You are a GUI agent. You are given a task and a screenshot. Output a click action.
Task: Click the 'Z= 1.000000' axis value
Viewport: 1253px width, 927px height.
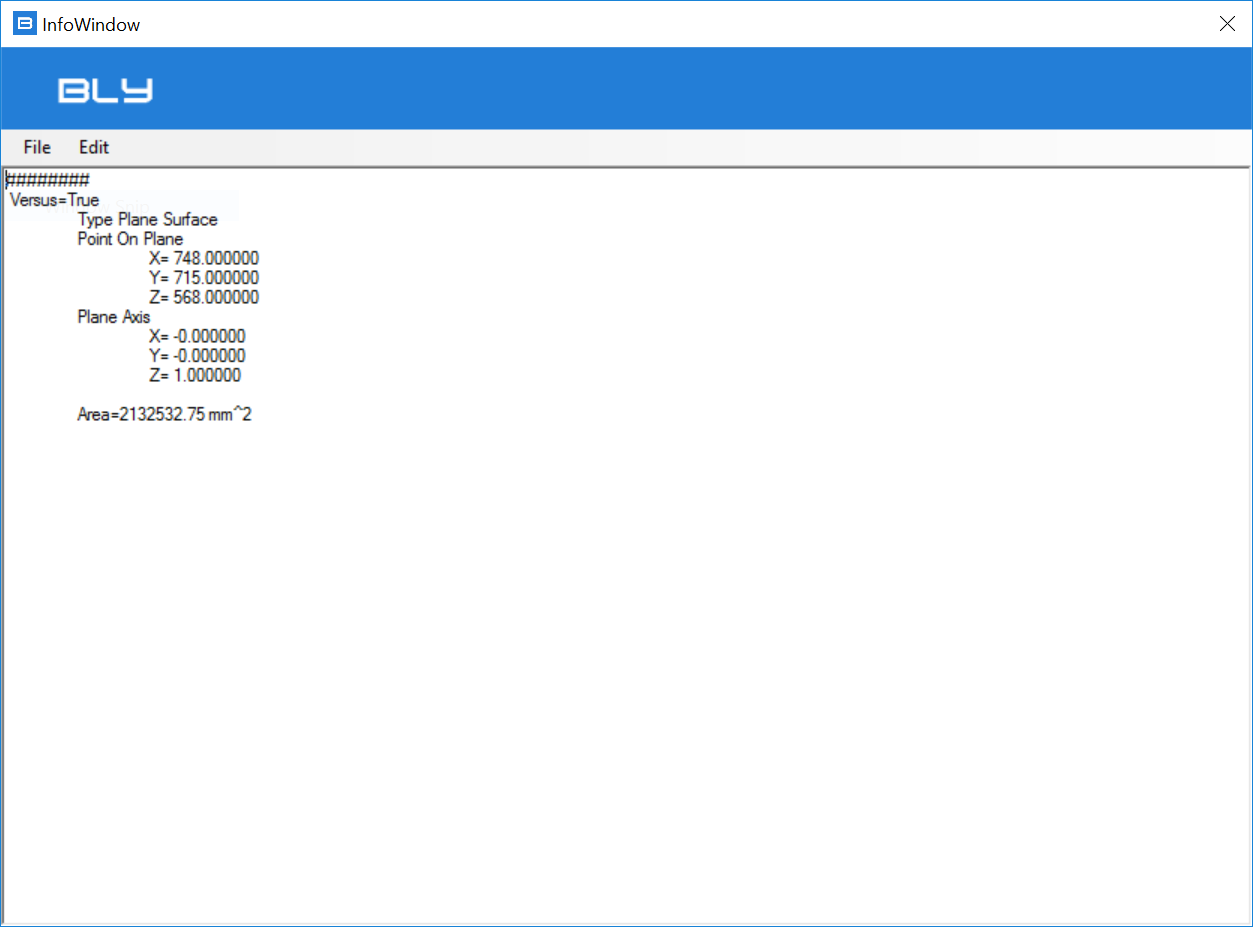click(195, 375)
